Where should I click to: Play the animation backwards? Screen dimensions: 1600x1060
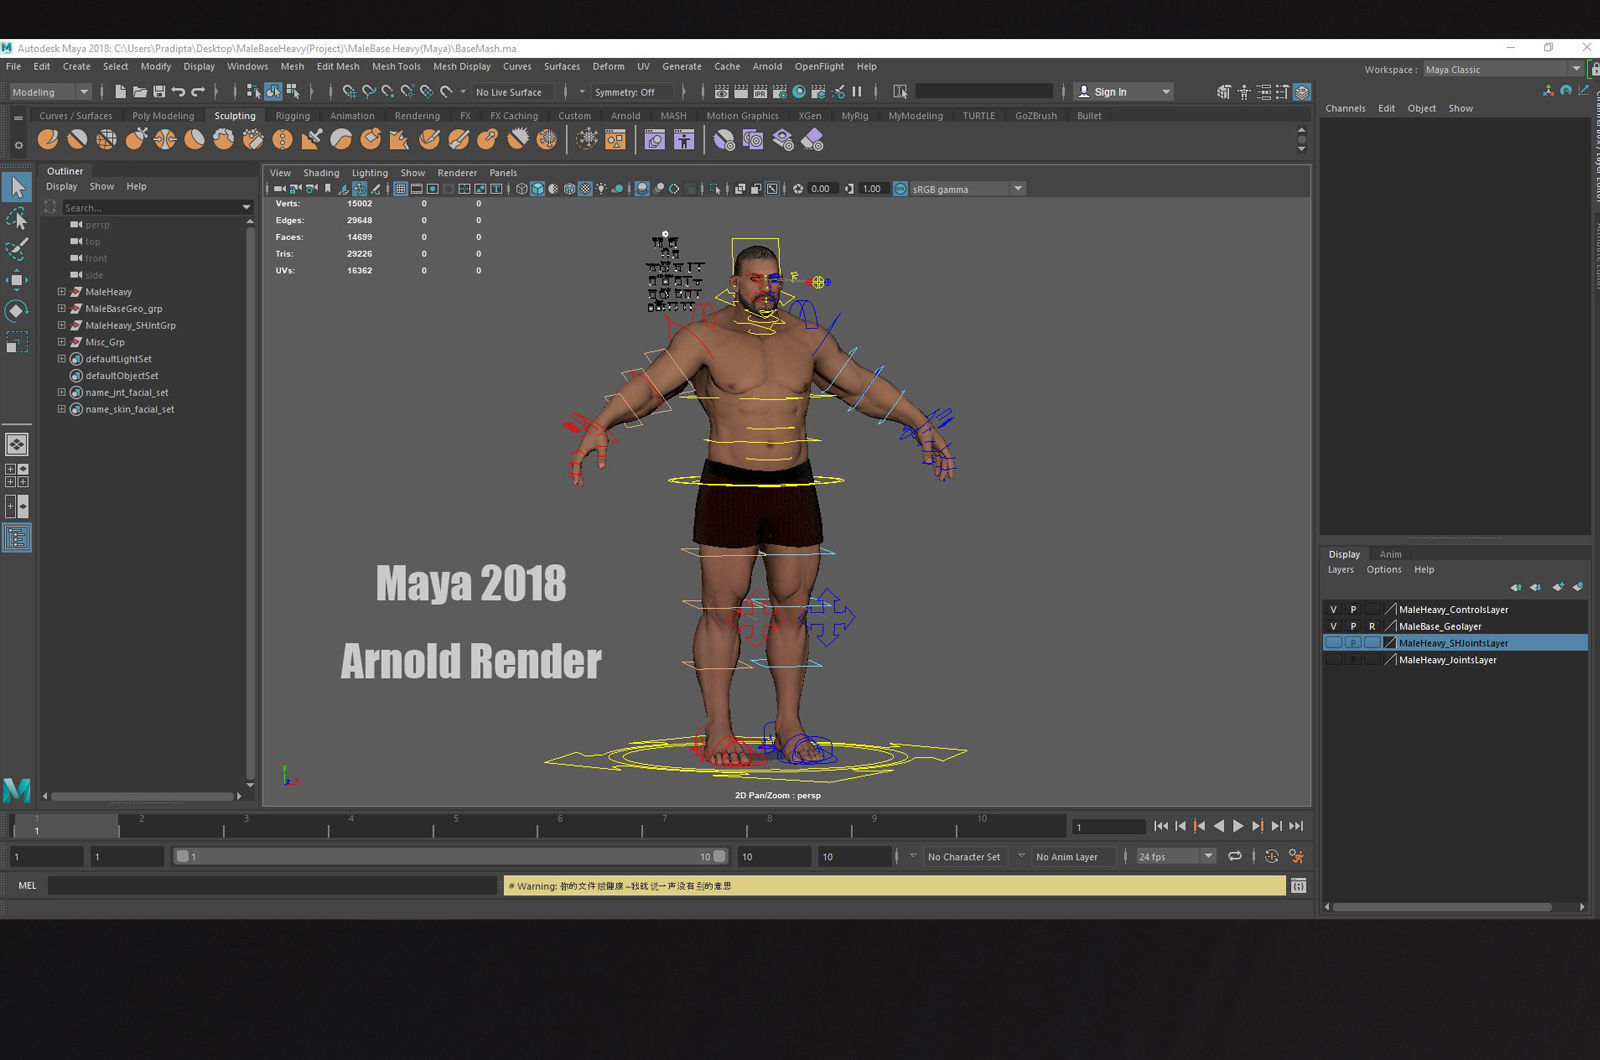1219,826
